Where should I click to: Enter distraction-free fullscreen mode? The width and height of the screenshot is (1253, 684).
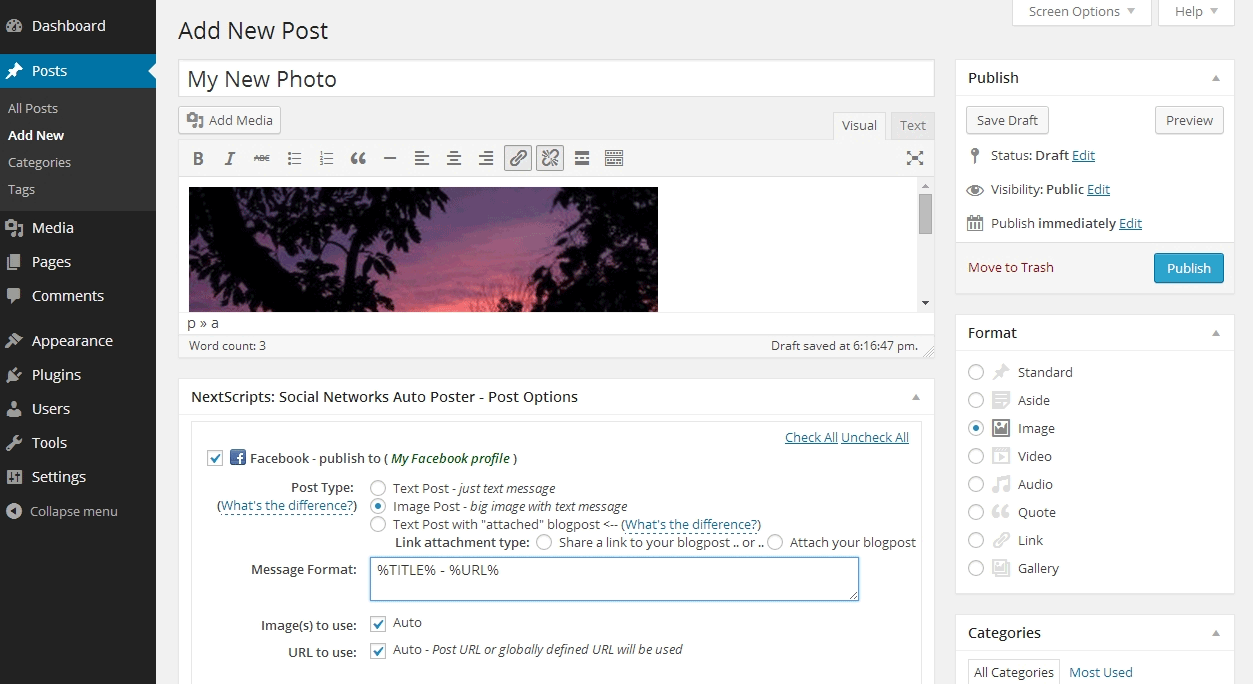[x=914, y=158]
